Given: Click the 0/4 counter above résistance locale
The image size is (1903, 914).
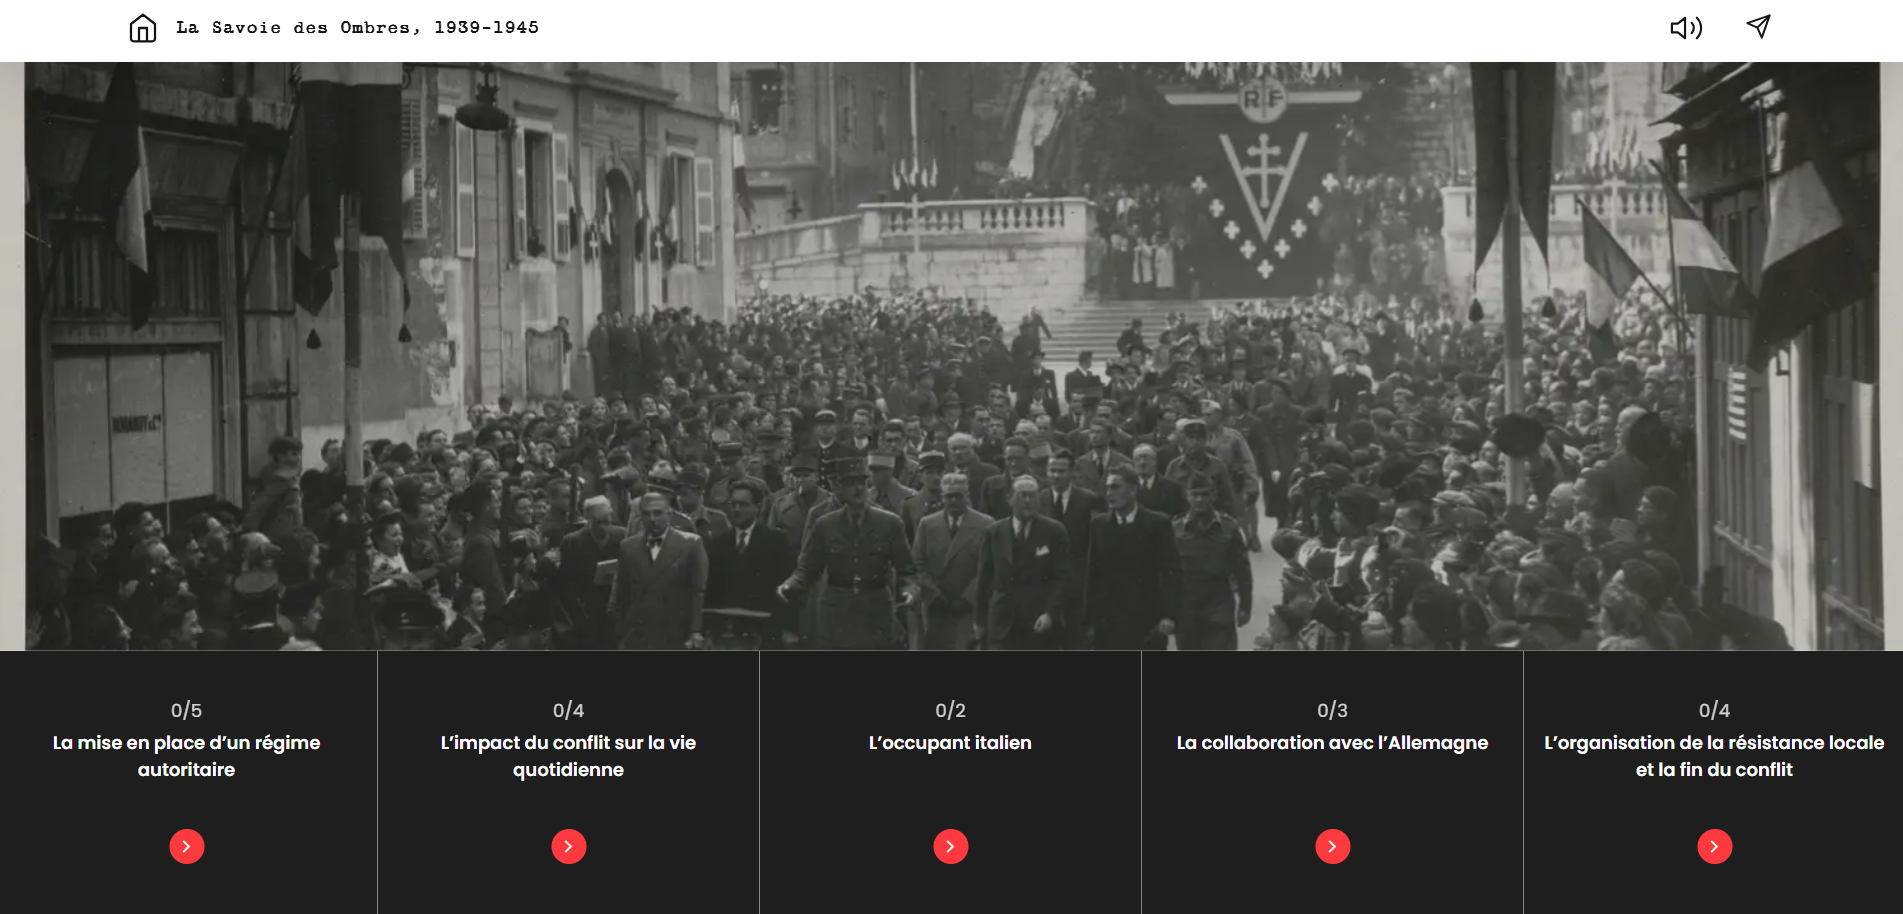Looking at the screenshot, I should coord(1715,710).
